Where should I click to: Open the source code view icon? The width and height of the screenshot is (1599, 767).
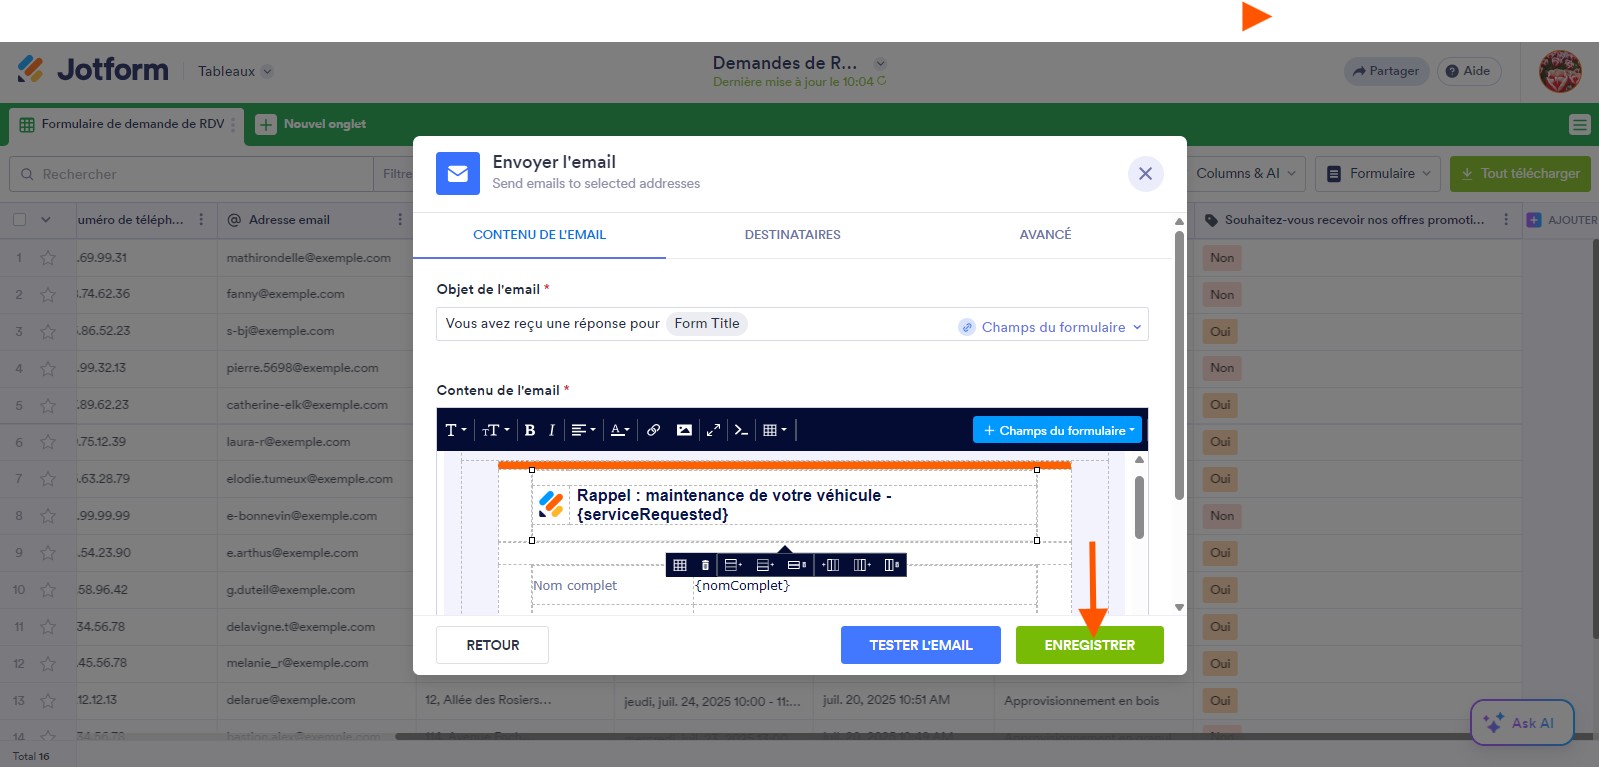coord(741,430)
